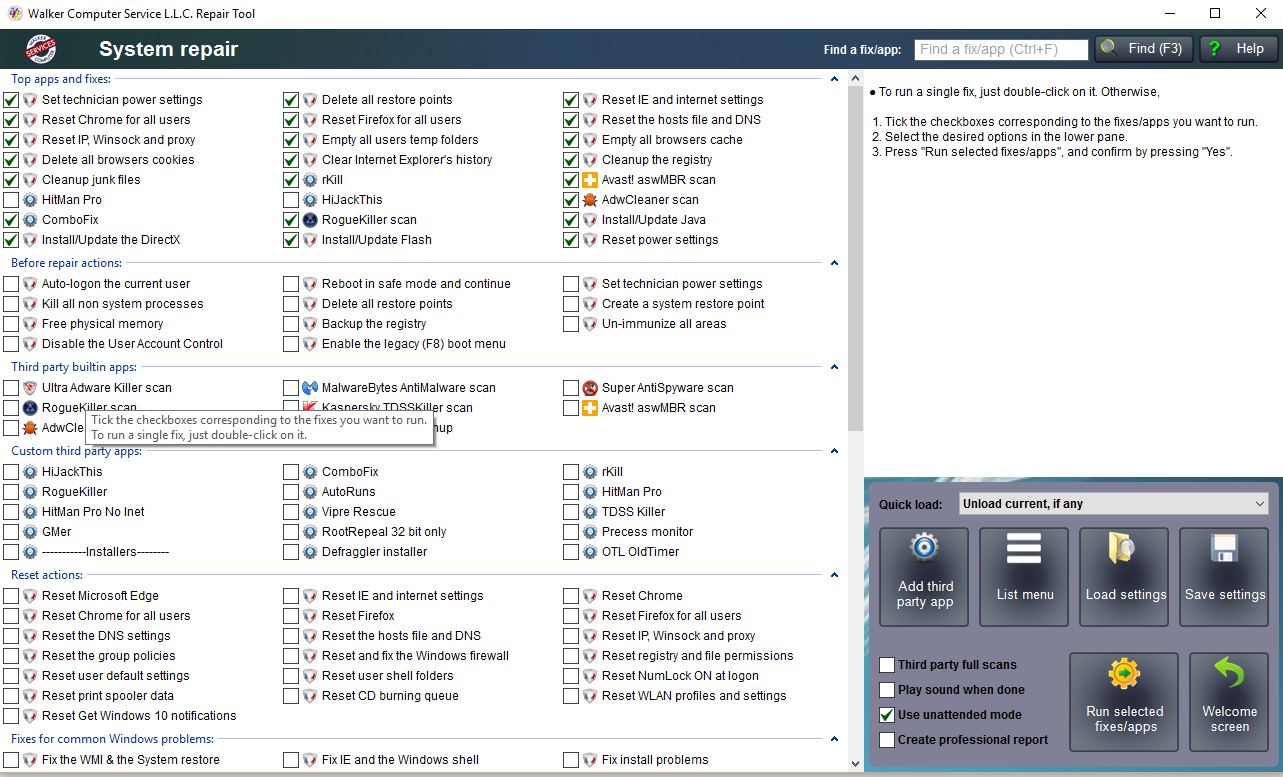Click the HiJackThis gear icon in Custom third party apps
The width and height of the screenshot is (1283, 777).
[30, 472]
